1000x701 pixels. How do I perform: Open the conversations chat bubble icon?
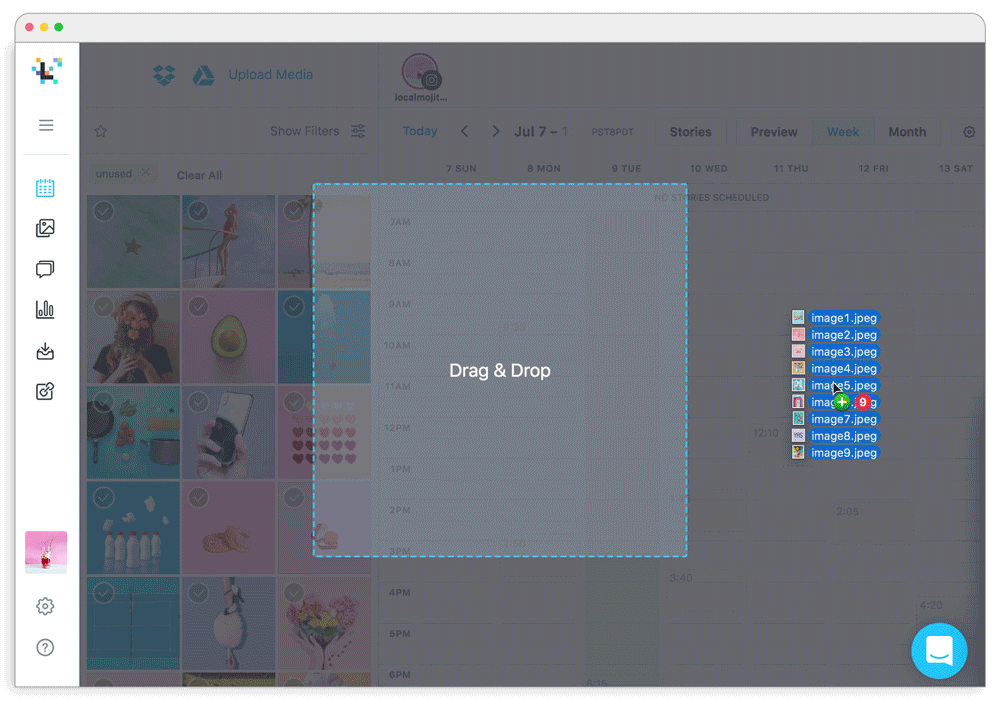pyautogui.click(x=45, y=269)
